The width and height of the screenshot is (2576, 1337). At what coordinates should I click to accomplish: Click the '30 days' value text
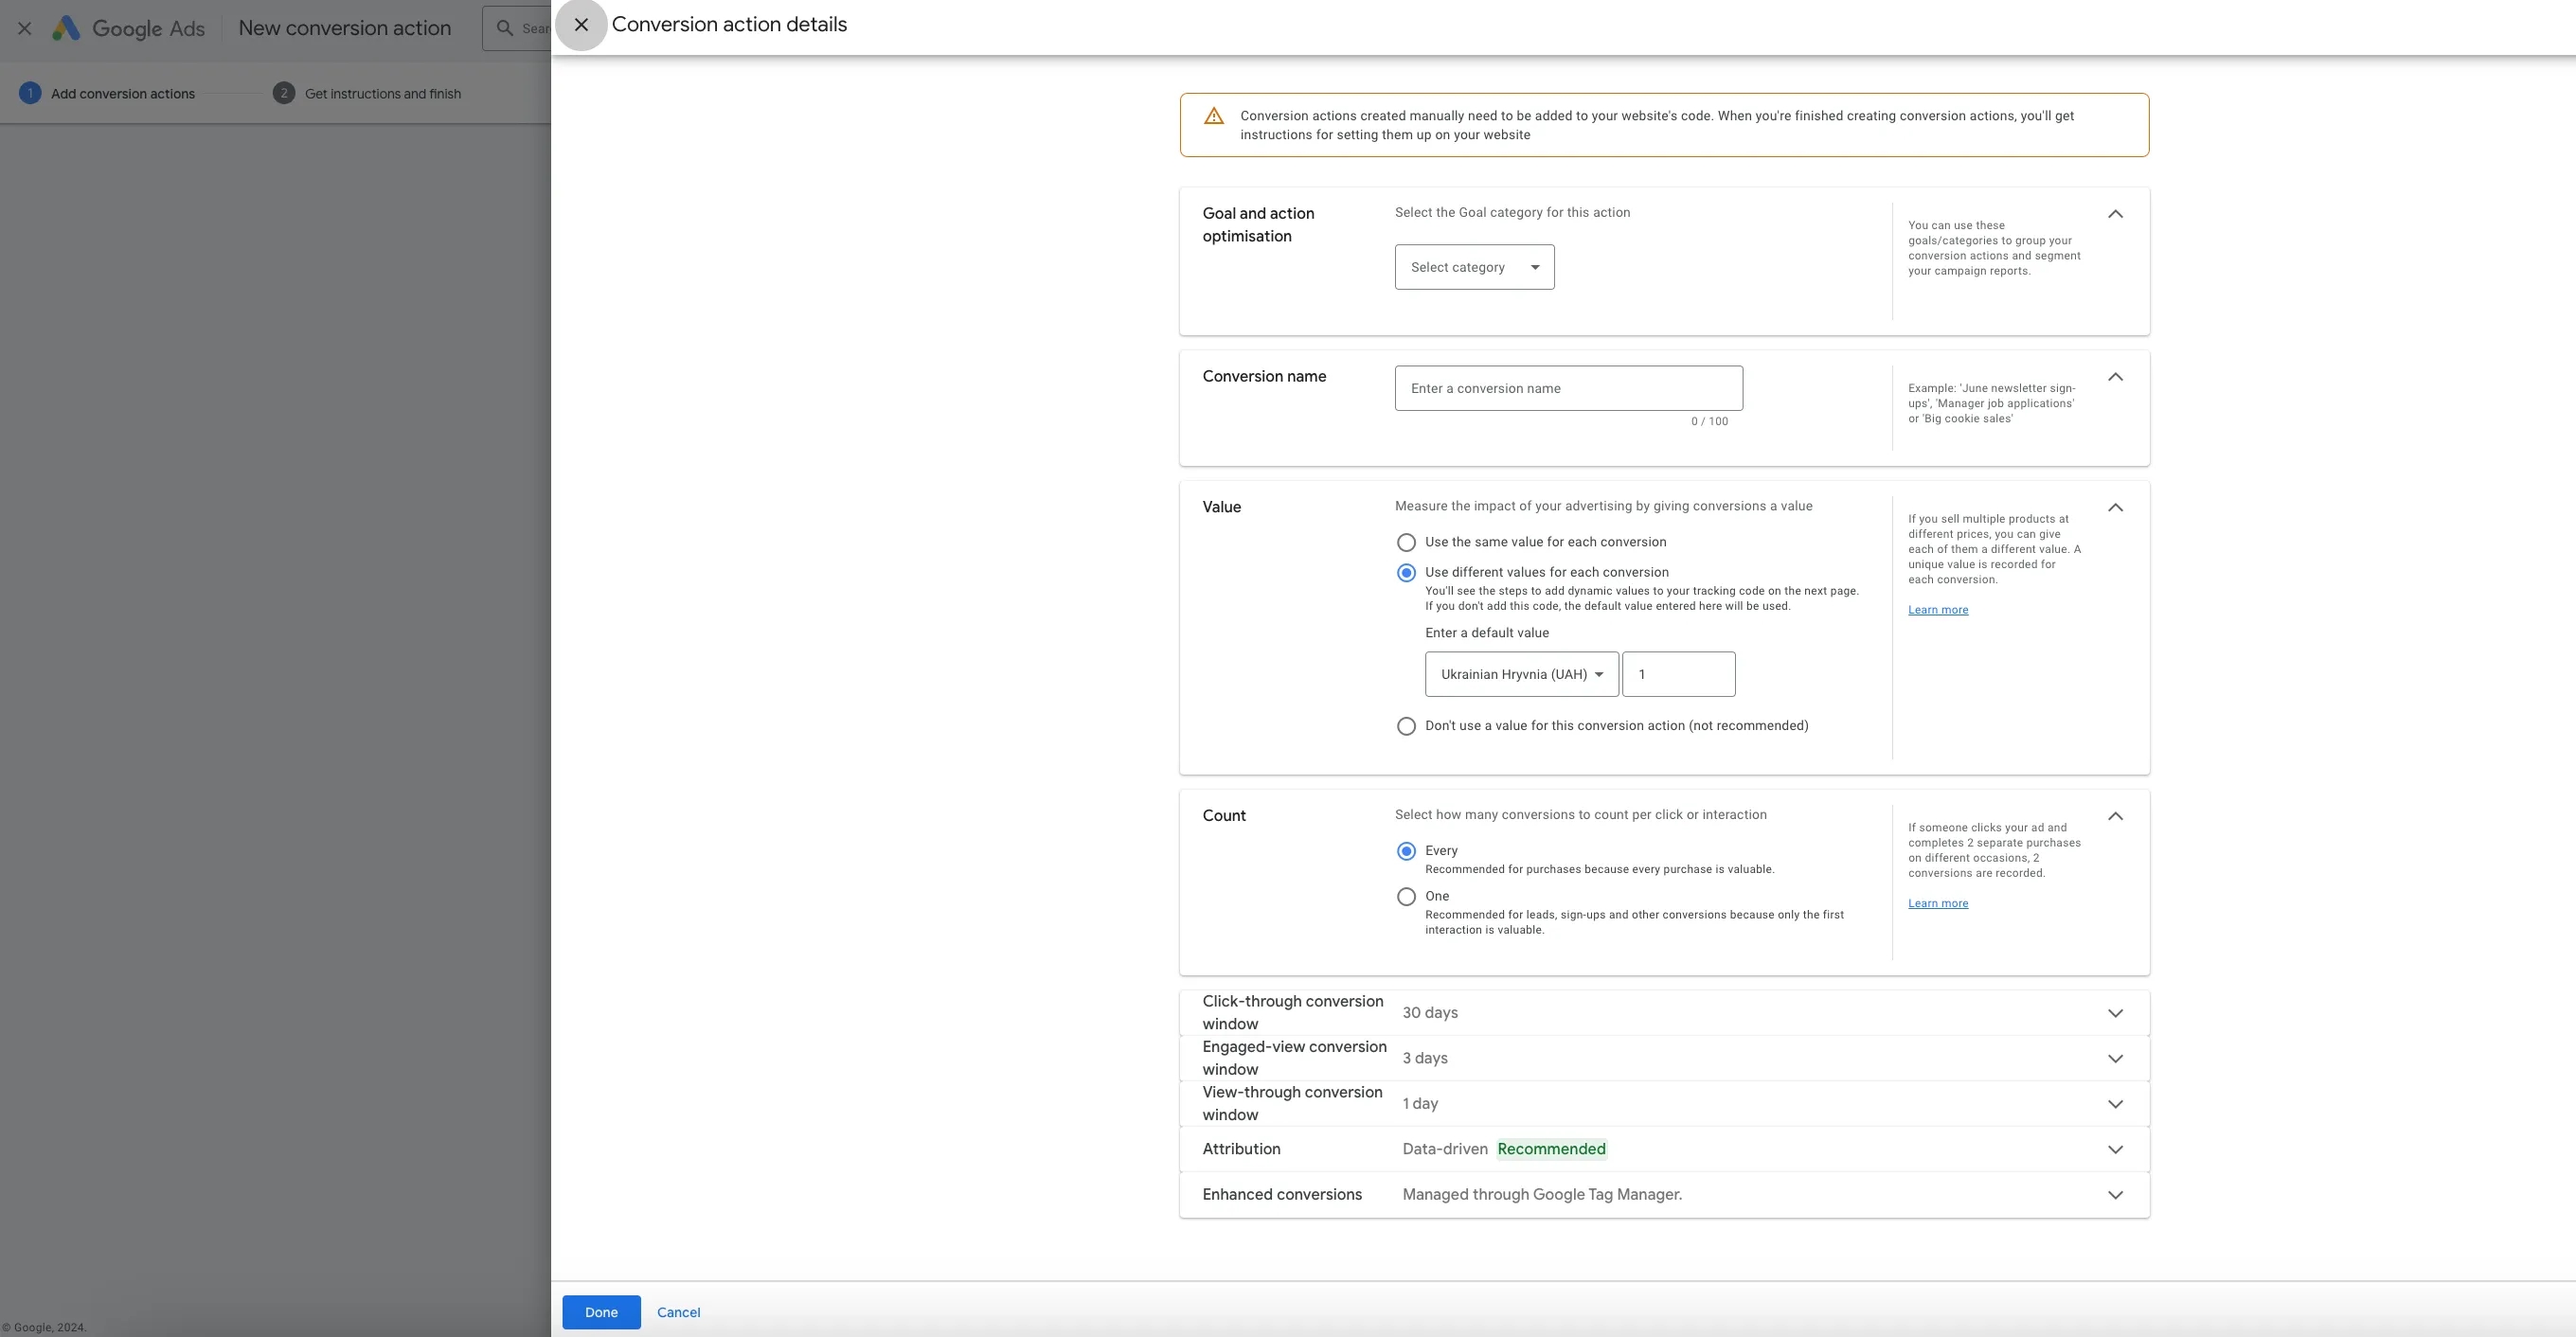tap(1430, 1013)
